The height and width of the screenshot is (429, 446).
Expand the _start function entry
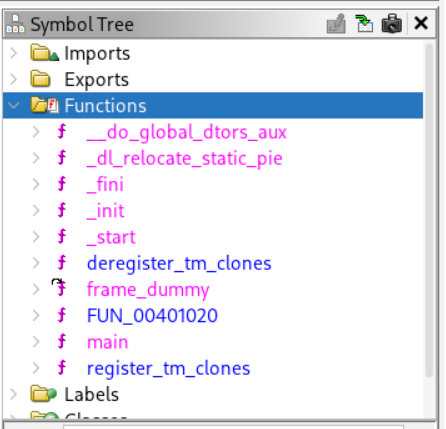tap(36, 237)
